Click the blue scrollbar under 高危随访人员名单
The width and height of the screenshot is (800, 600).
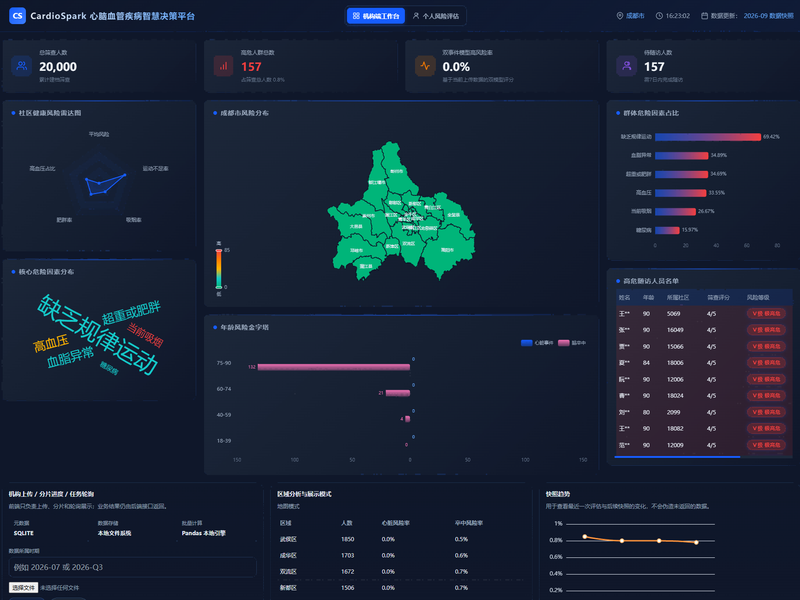pyautogui.click(x=677, y=457)
